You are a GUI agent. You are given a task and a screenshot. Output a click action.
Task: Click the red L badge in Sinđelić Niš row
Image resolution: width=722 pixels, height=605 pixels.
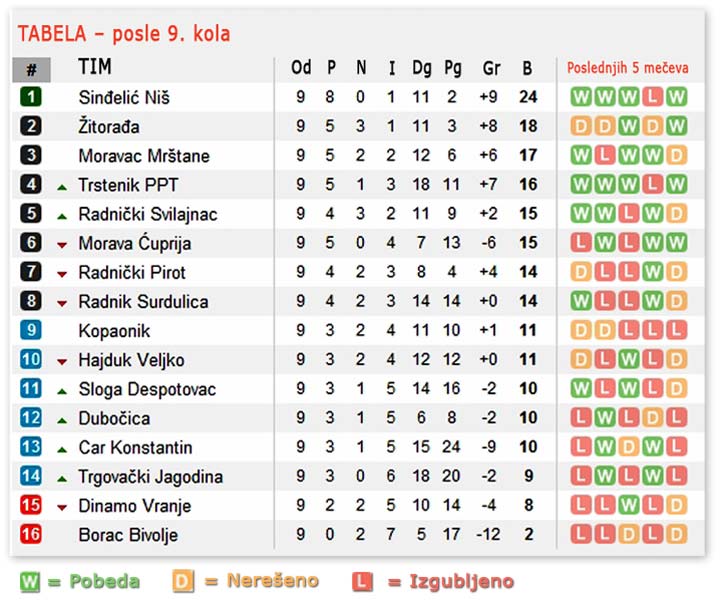tap(653, 98)
